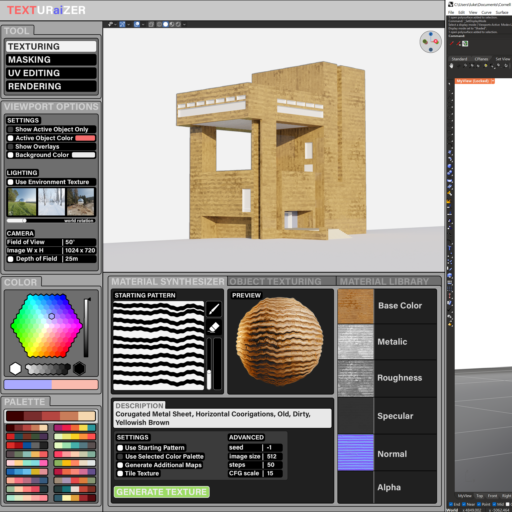Click the Active Object Color red swatch
This screenshot has width=512, height=512.
85,138
